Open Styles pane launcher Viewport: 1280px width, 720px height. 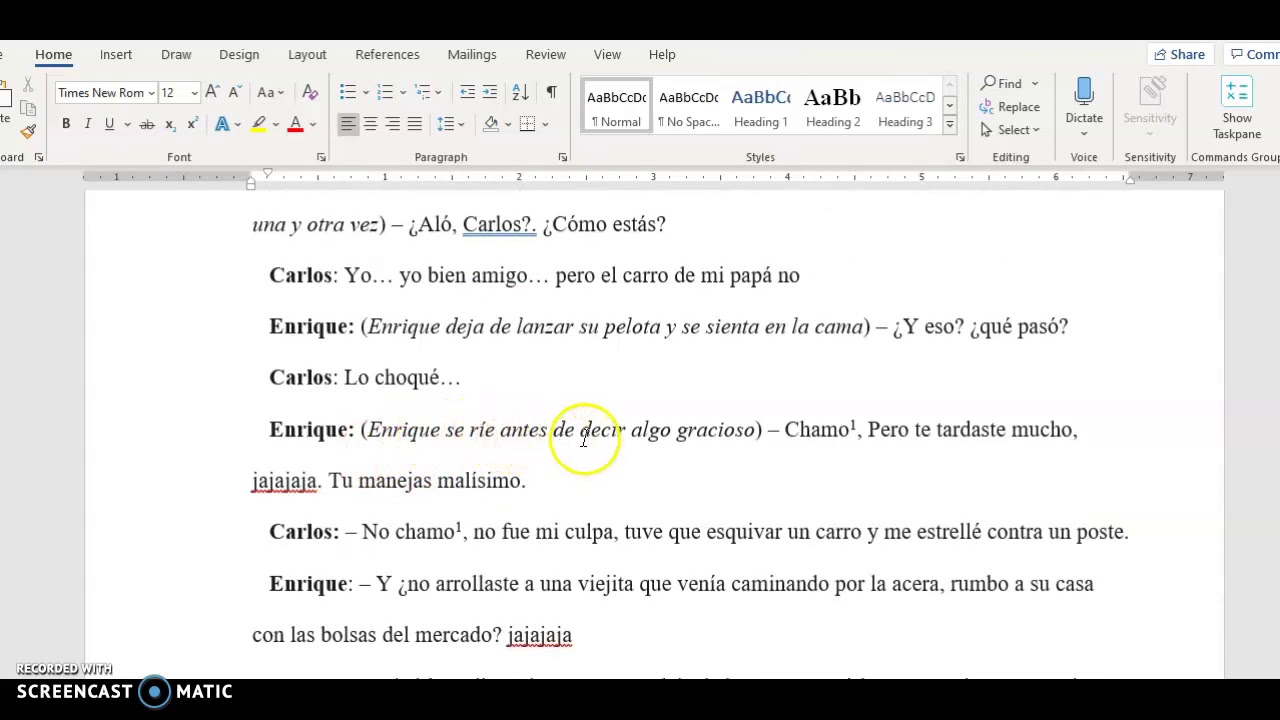960,158
